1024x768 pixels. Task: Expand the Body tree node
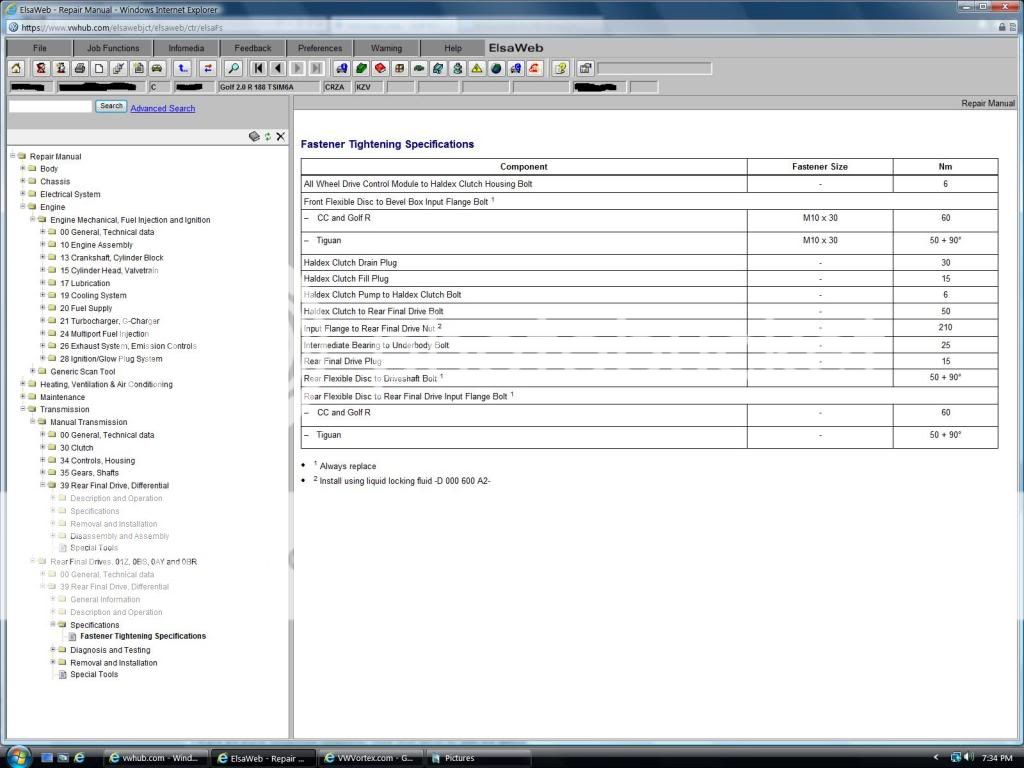(23, 168)
